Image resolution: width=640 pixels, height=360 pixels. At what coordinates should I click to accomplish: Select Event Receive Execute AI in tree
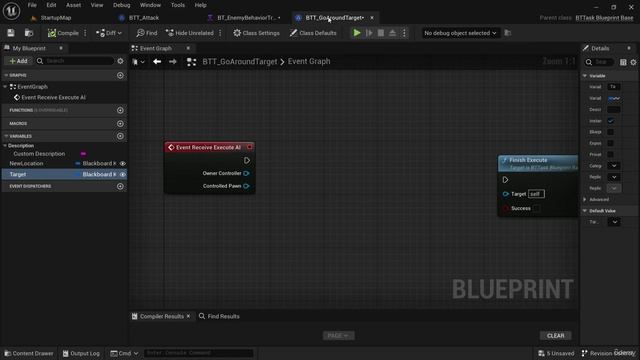(53, 97)
